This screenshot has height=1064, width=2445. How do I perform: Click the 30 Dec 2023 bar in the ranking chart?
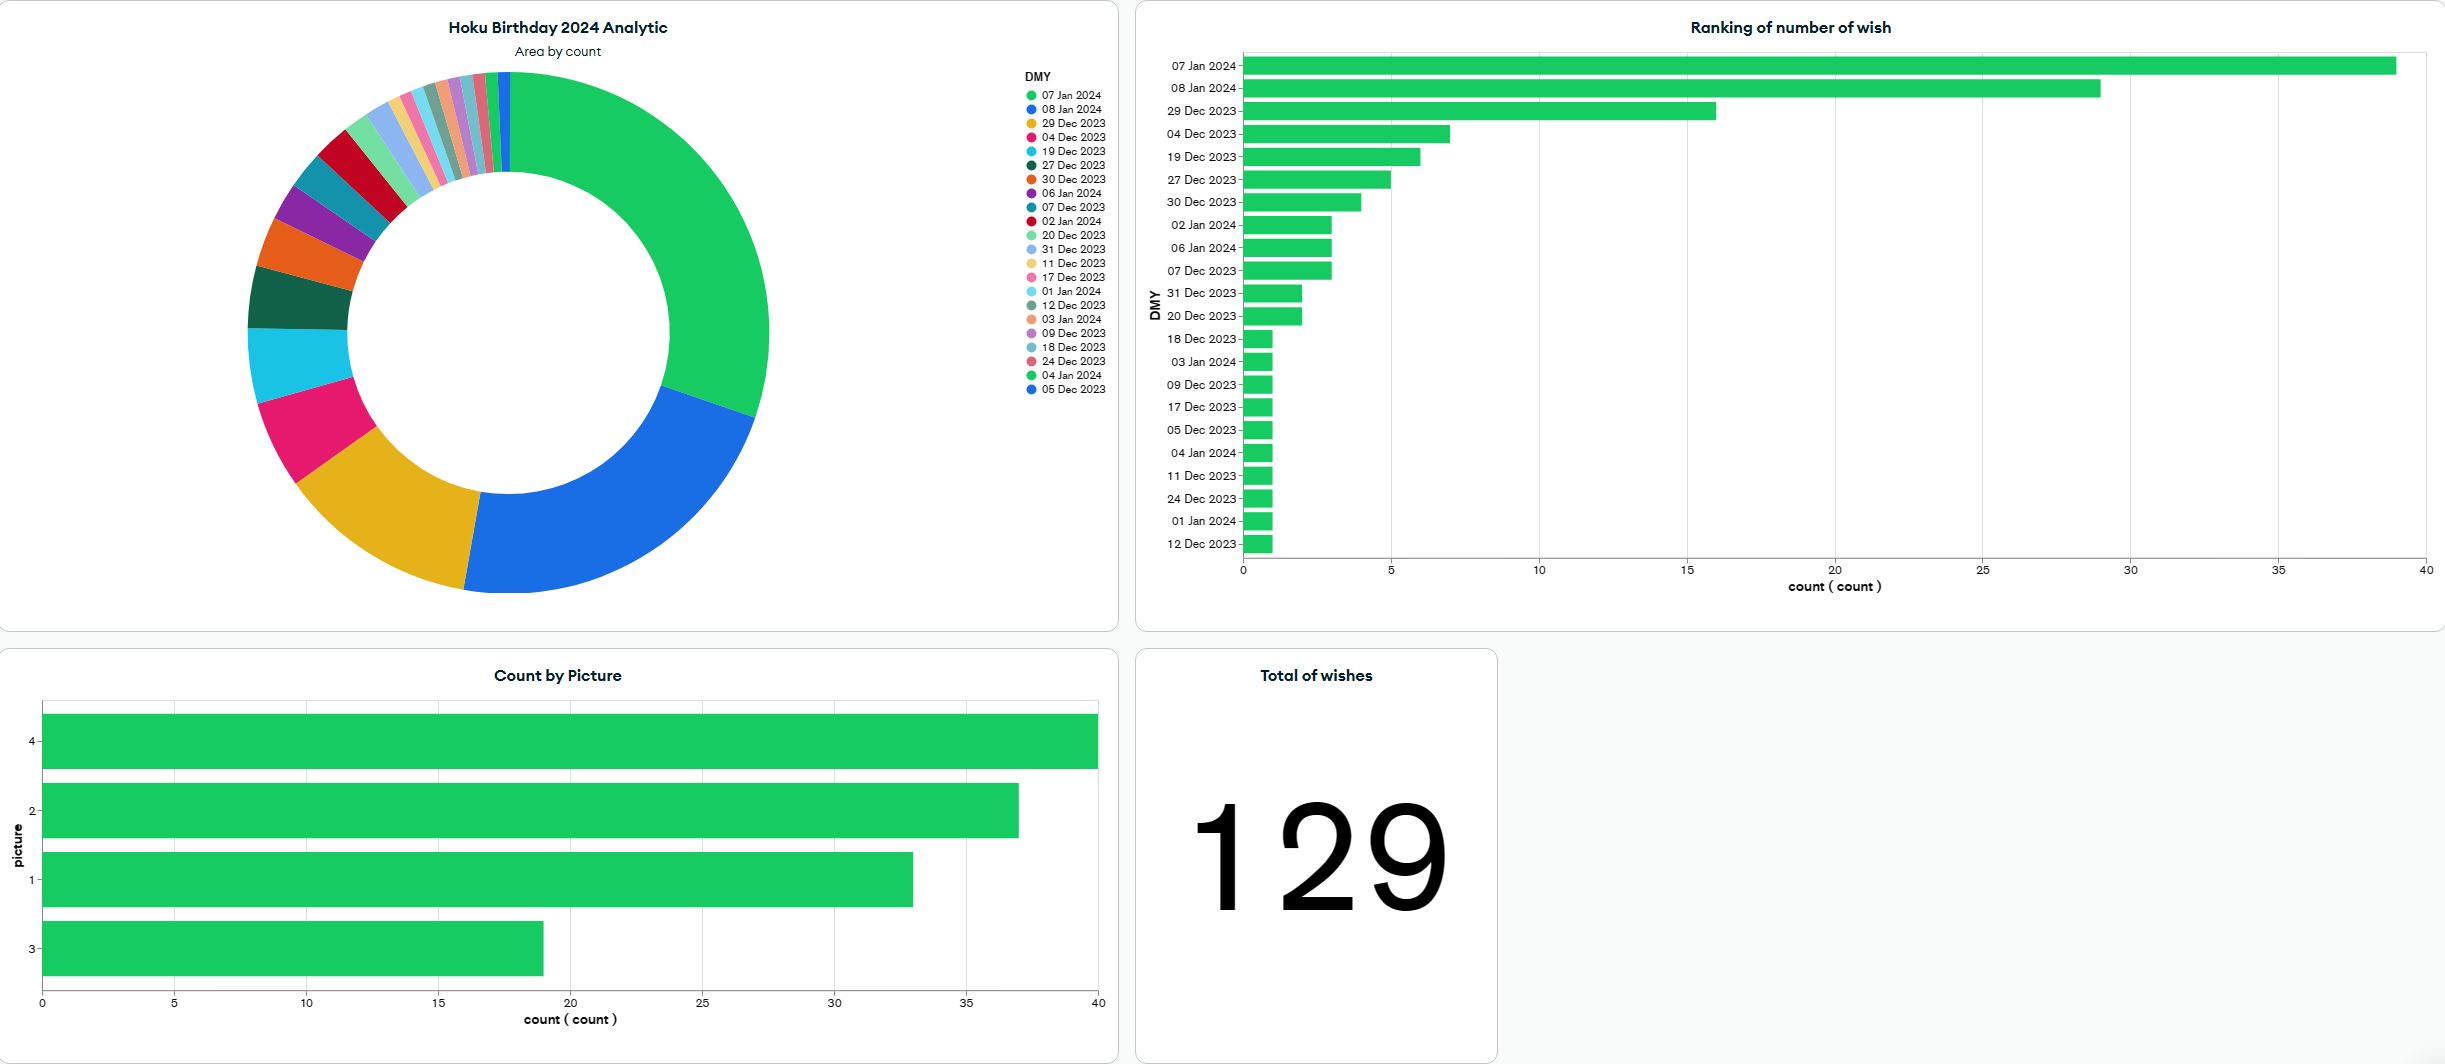point(1302,202)
